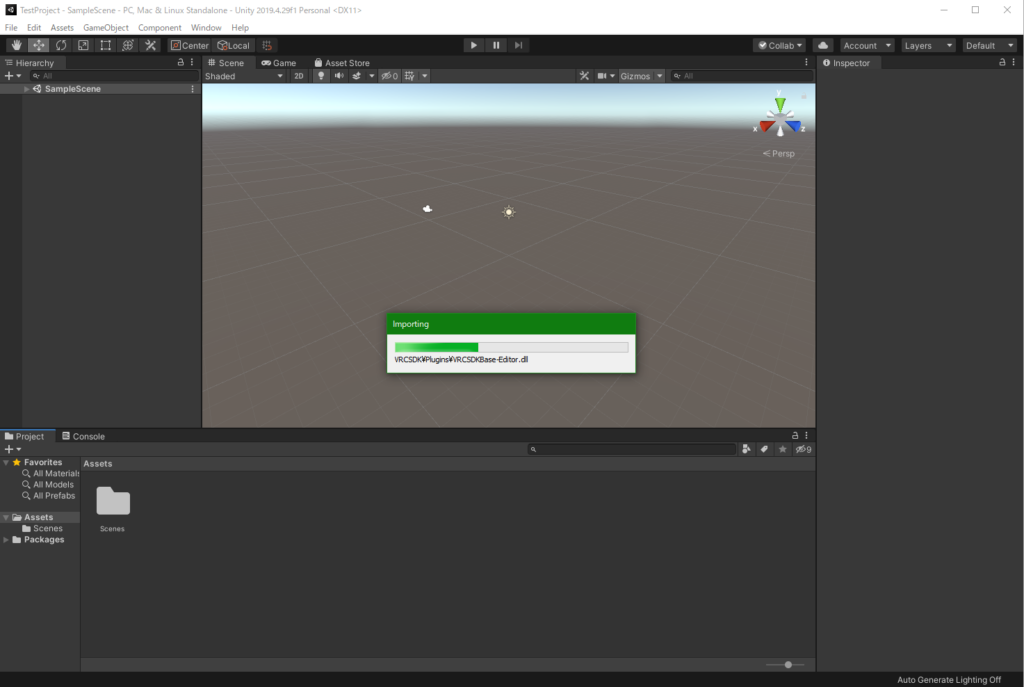Select the Scenes folder thumbnail
The width and height of the screenshot is (1024, 687).
[x=112, y=502]
